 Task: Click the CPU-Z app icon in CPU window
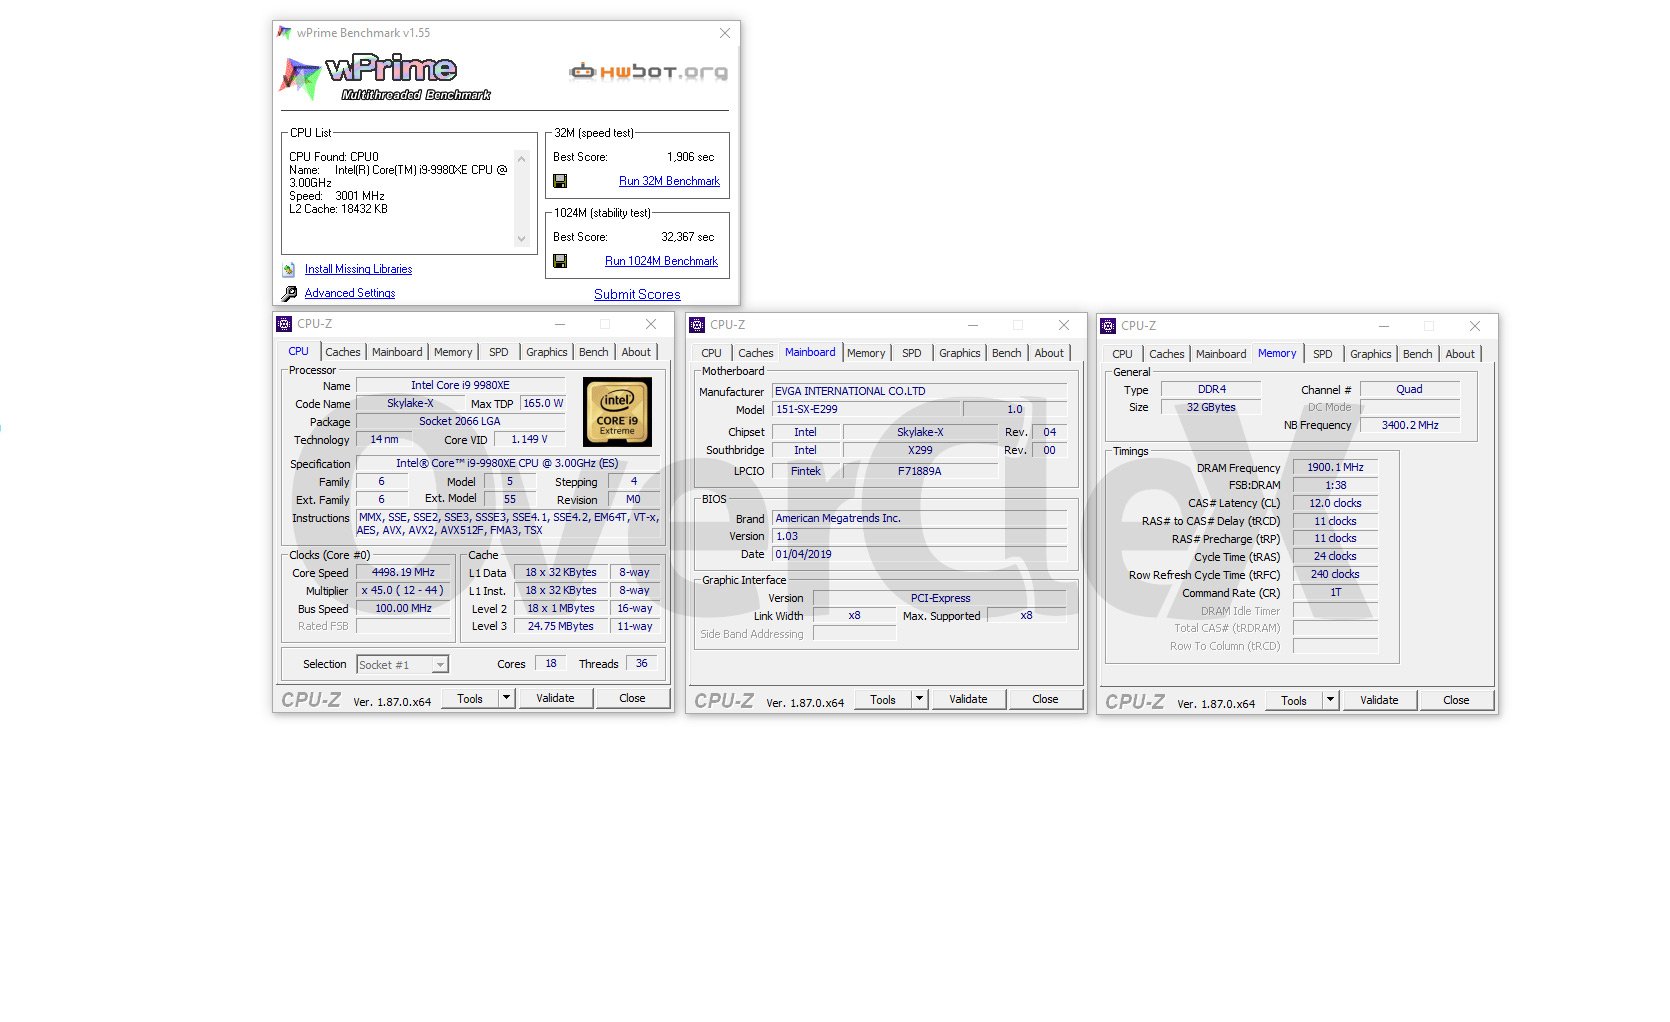(x=284, y=324)
